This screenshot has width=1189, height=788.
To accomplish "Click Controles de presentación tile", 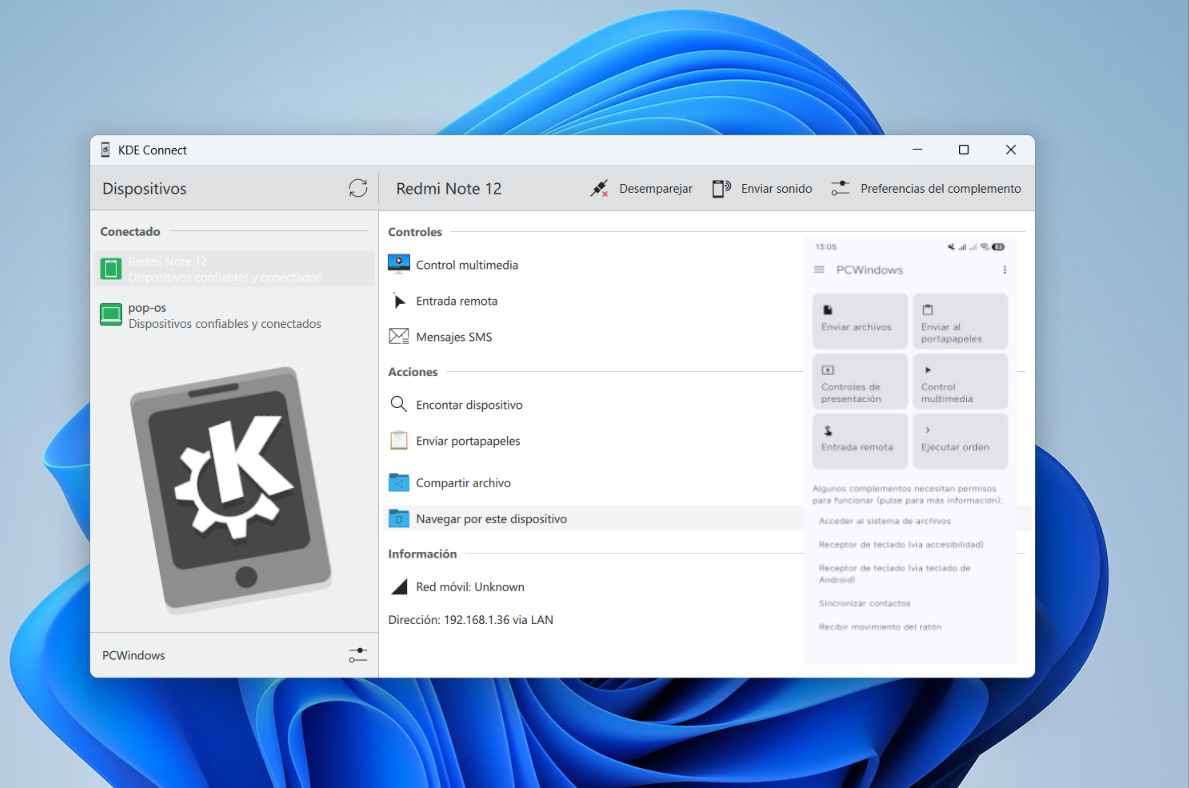I will [860, 381].
